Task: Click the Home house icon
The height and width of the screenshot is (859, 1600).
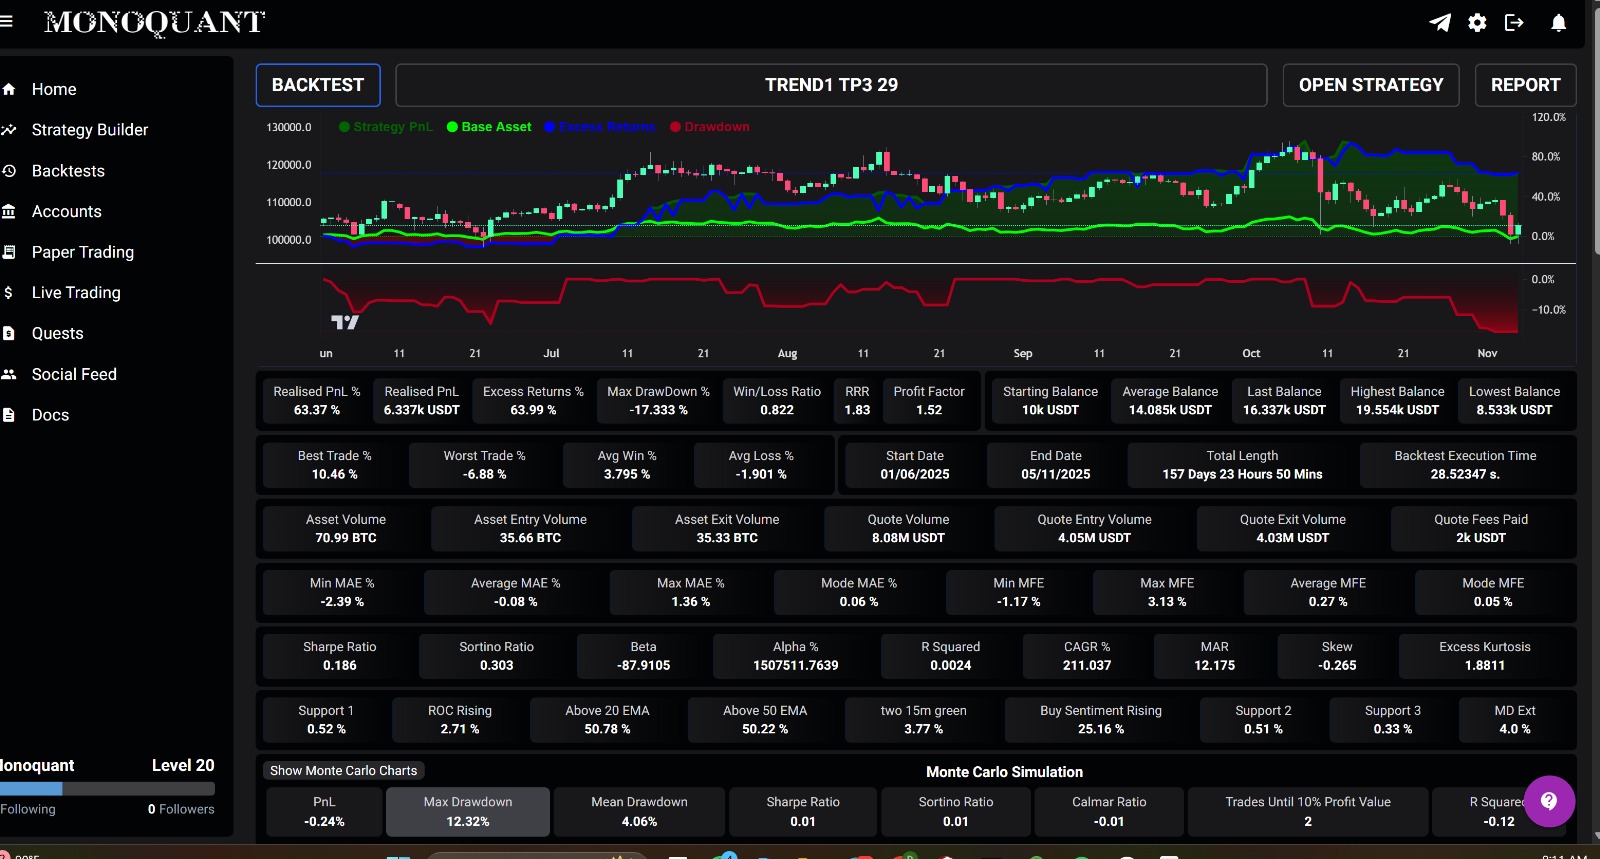Action: [9, 89]
